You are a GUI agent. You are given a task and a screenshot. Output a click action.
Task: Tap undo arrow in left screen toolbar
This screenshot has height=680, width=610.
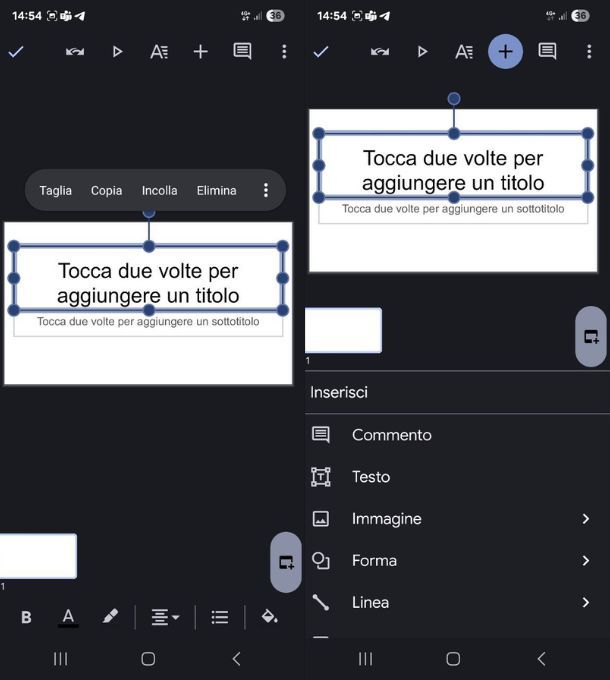coord(75,52)
